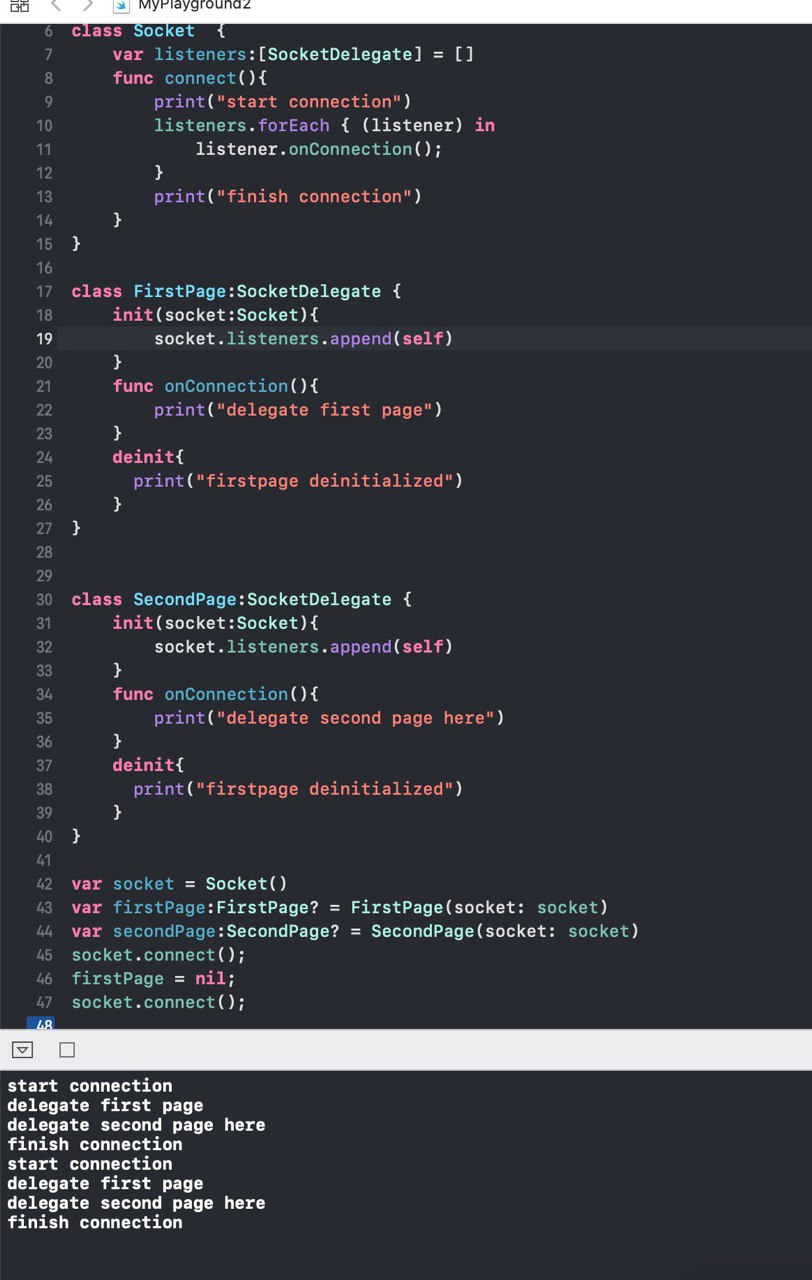Open the related items grid icon
Viewport: 812px width, 1280px height.
pos(19,5)
